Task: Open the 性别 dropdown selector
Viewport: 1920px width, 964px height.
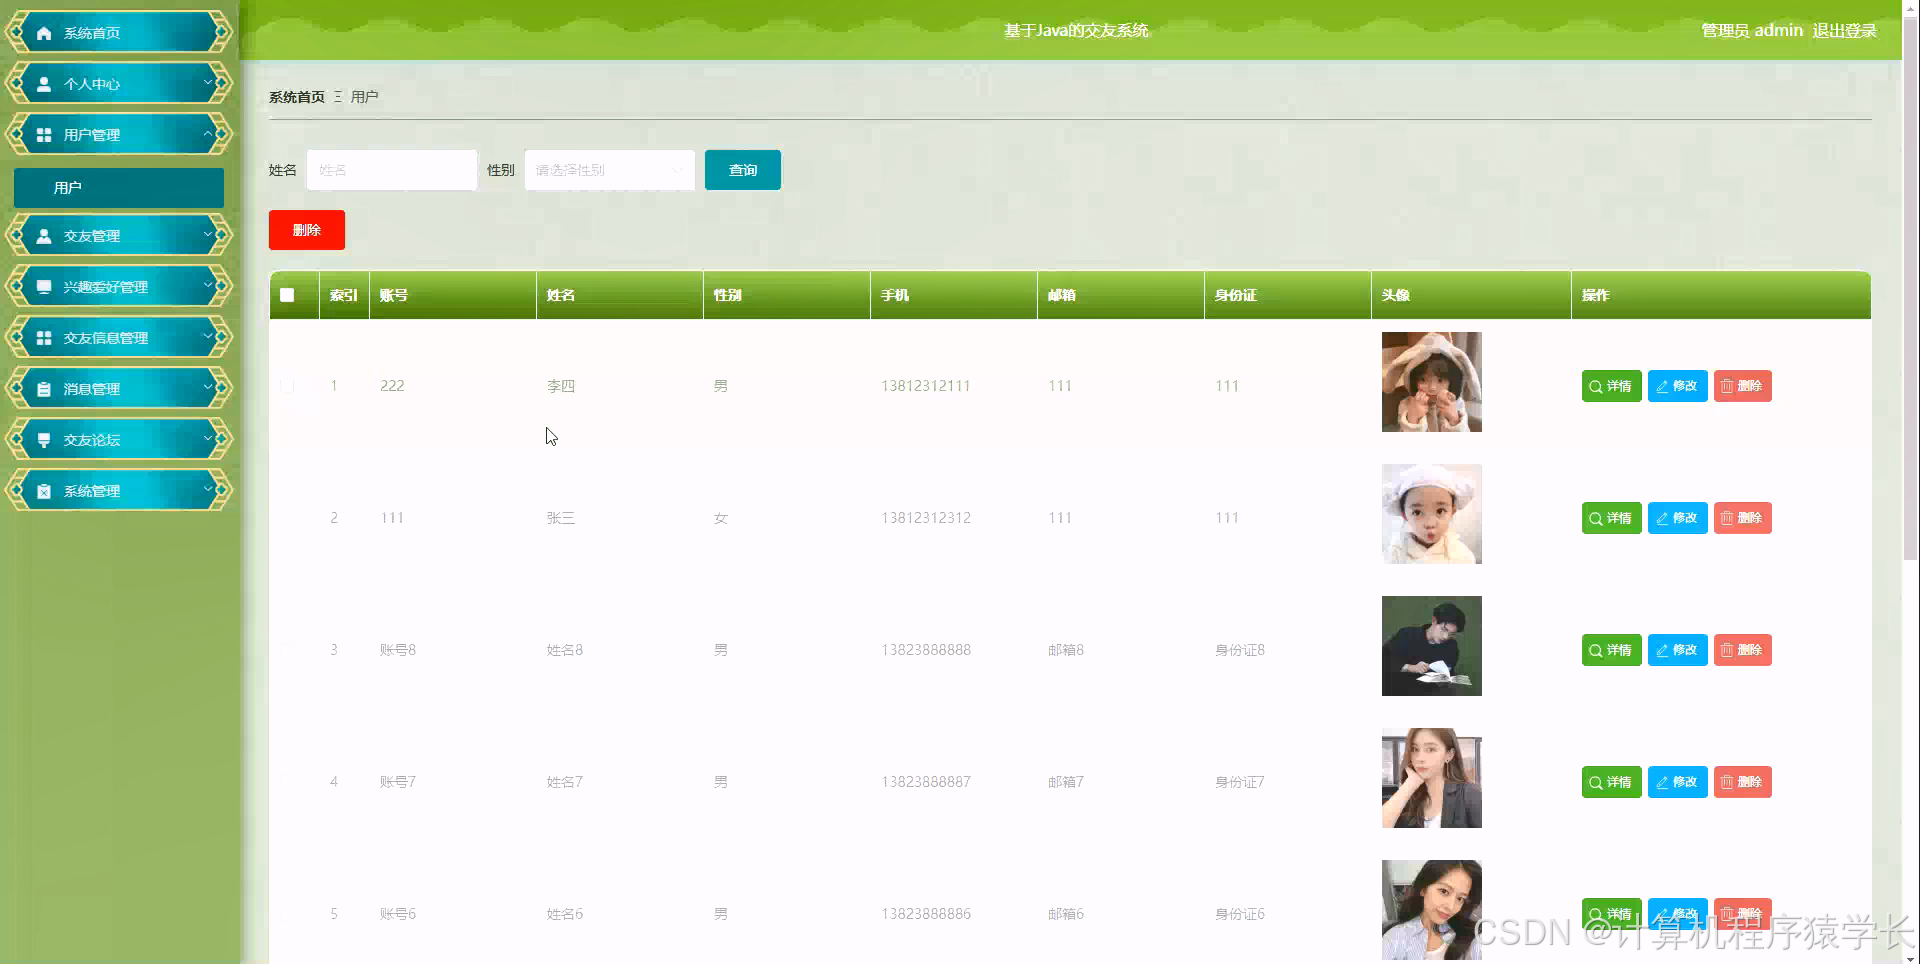Action: tap(610, 170)
